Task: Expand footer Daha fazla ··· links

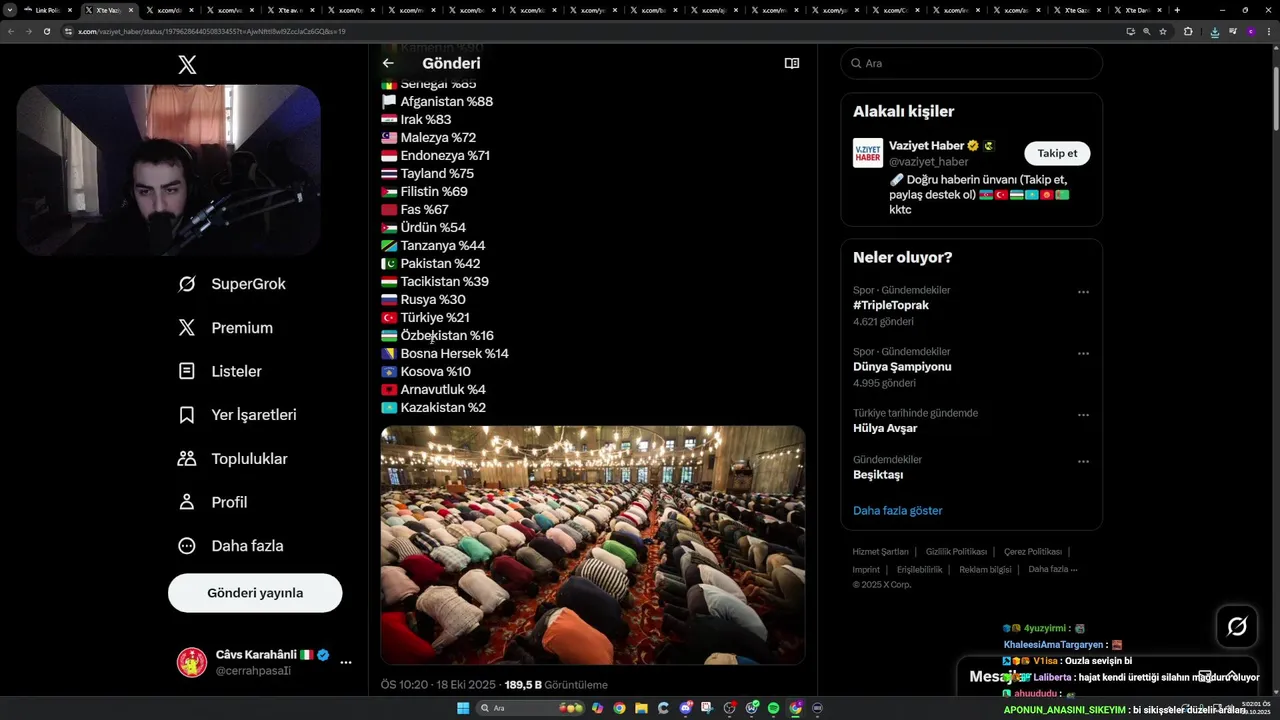Action: 1053,569
